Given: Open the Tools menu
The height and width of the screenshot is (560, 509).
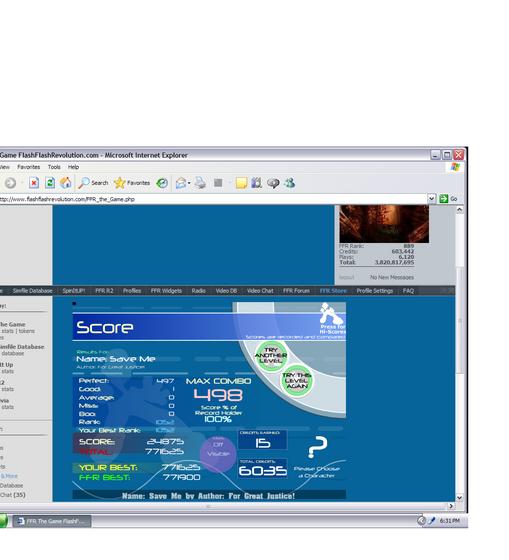Looking at the screenshot, I should (54, 167).
